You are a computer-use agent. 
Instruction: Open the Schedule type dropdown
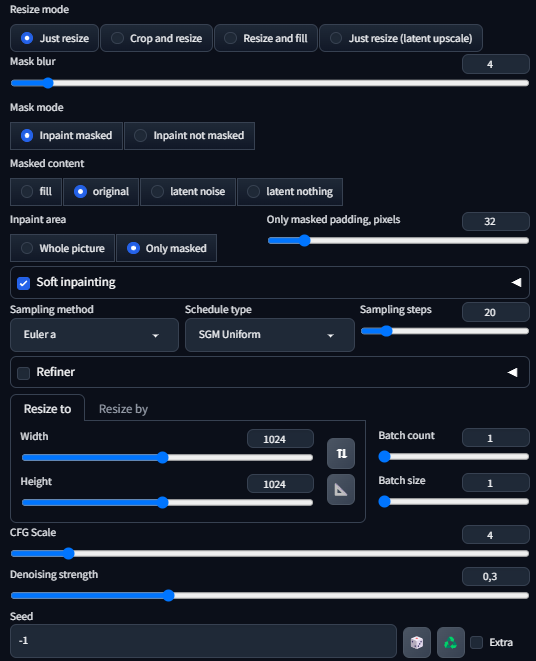tap(270, 335)
